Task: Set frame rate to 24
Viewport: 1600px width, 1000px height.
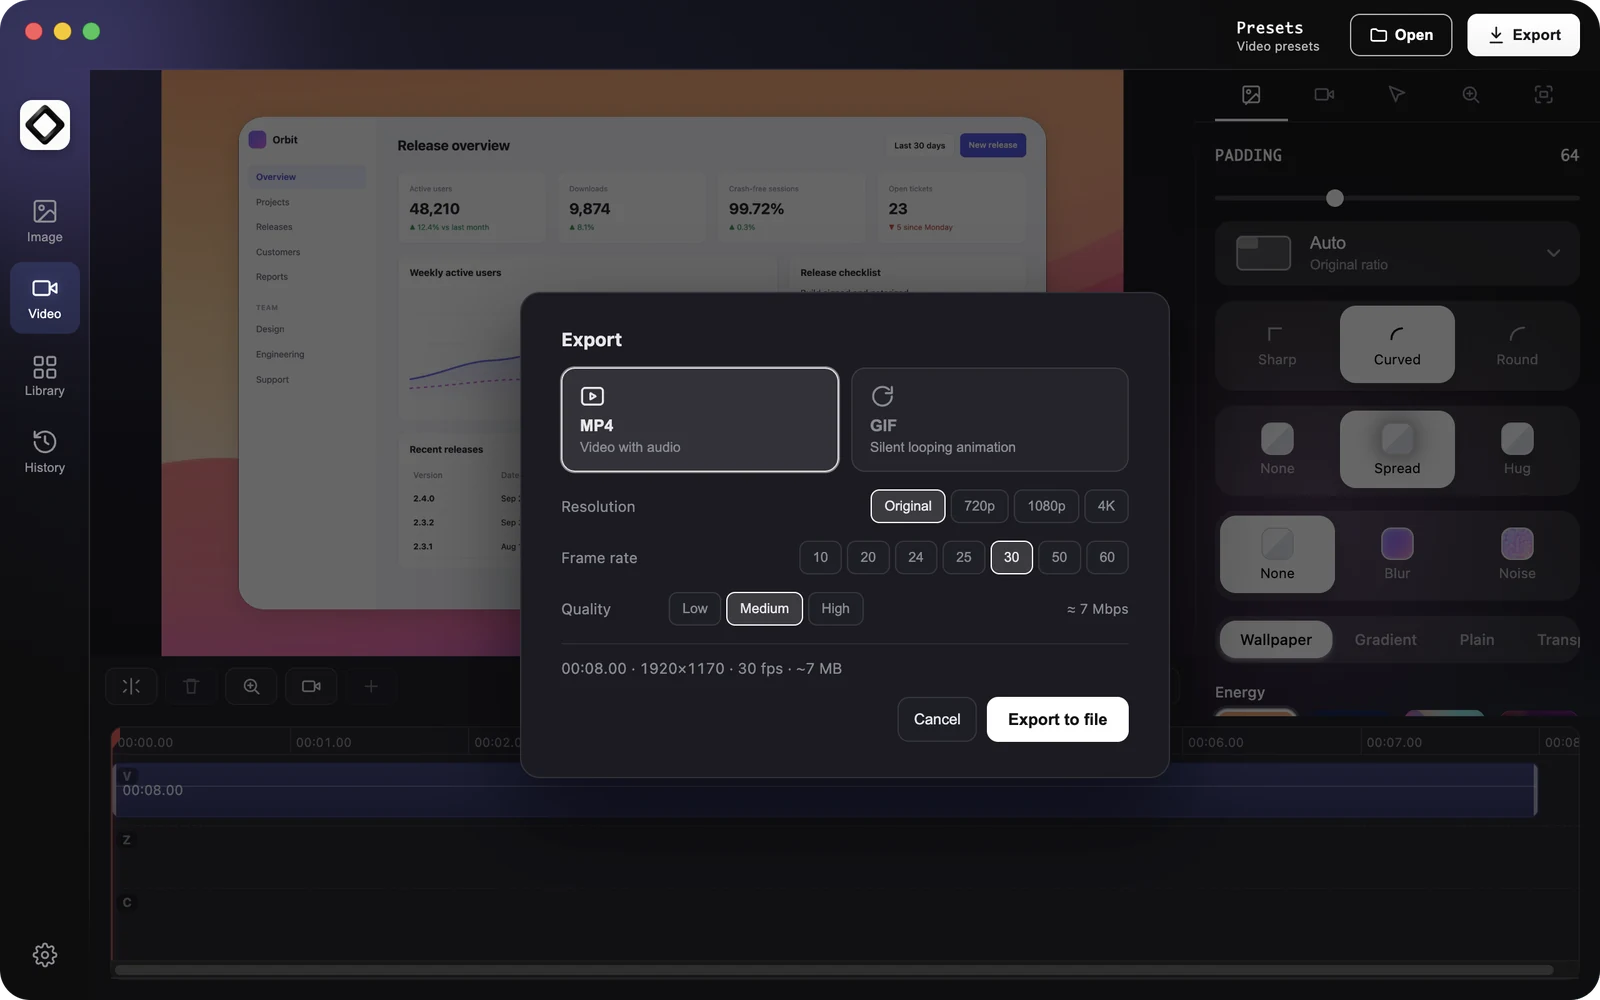Action: point(916,557)
